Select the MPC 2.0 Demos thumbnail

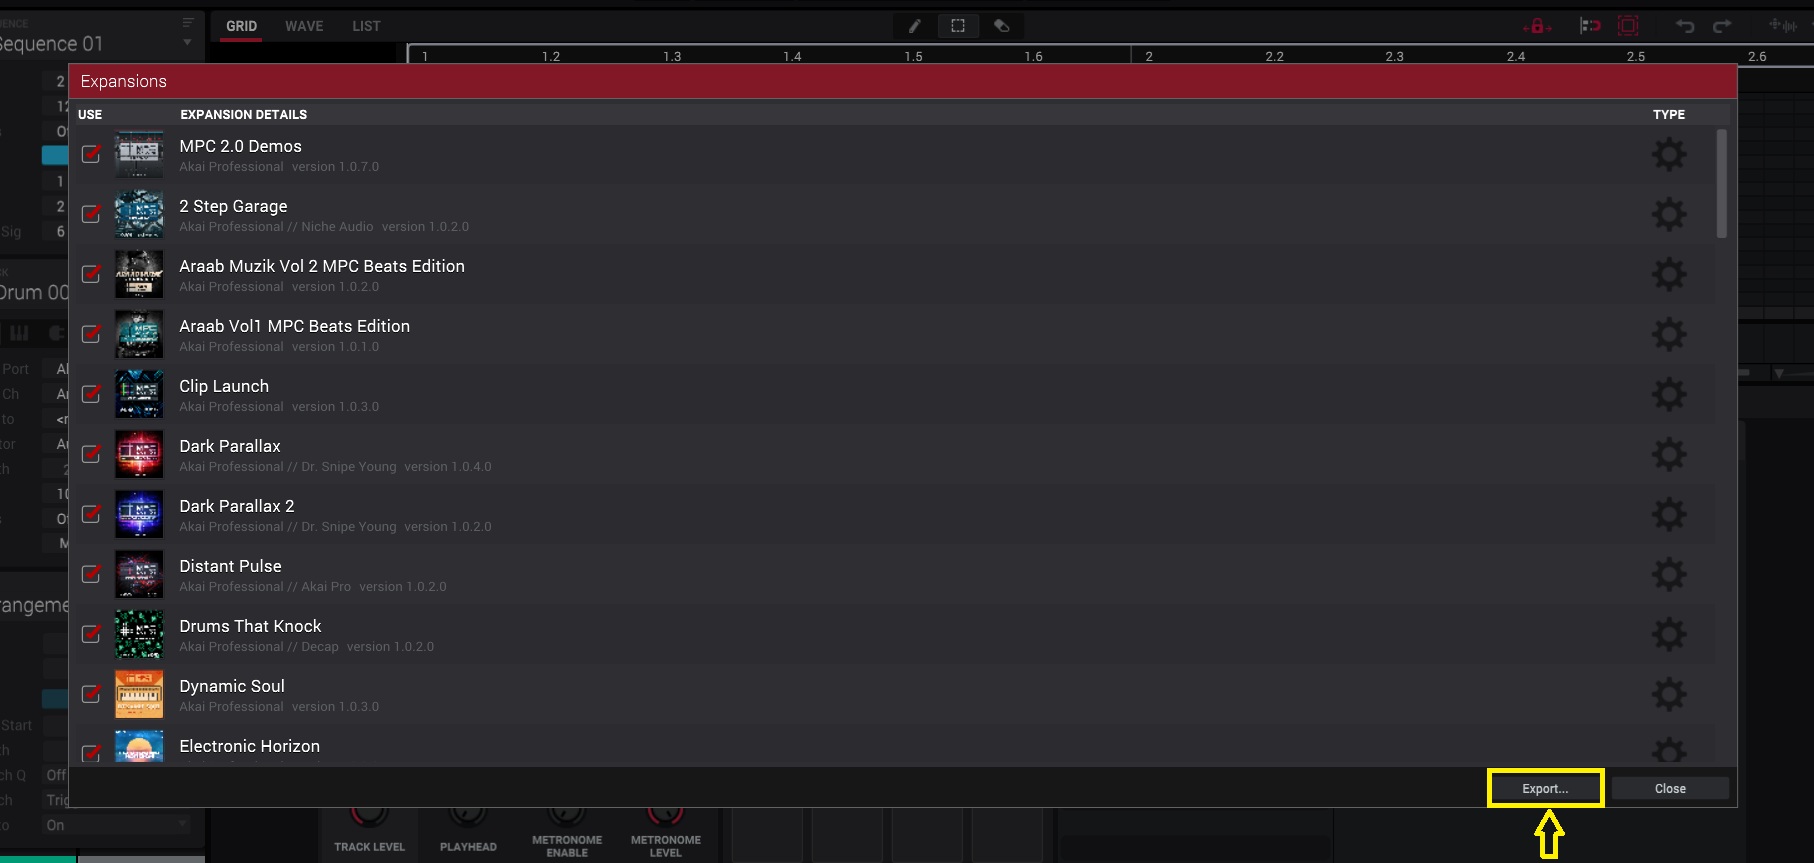point(139,154)
